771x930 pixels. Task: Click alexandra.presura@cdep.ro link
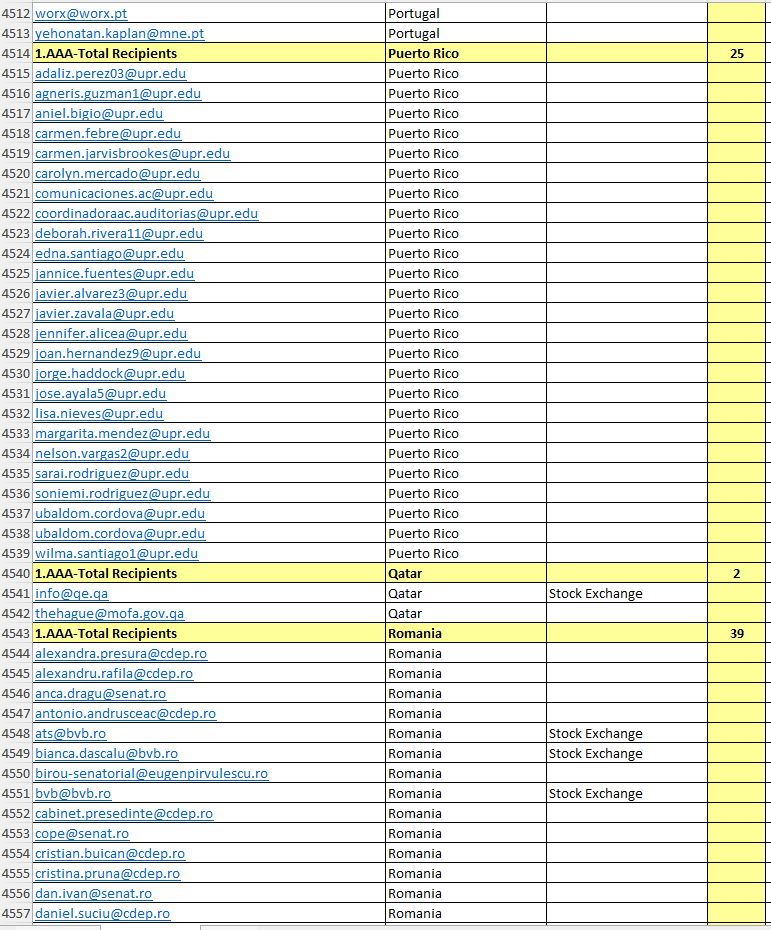click(x=121, y=654)
